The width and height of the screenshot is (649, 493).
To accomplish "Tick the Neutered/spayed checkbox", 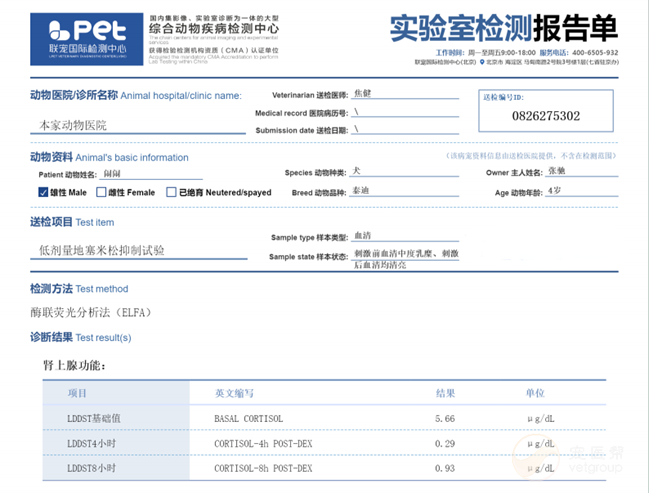I will (x=171, y=192).
